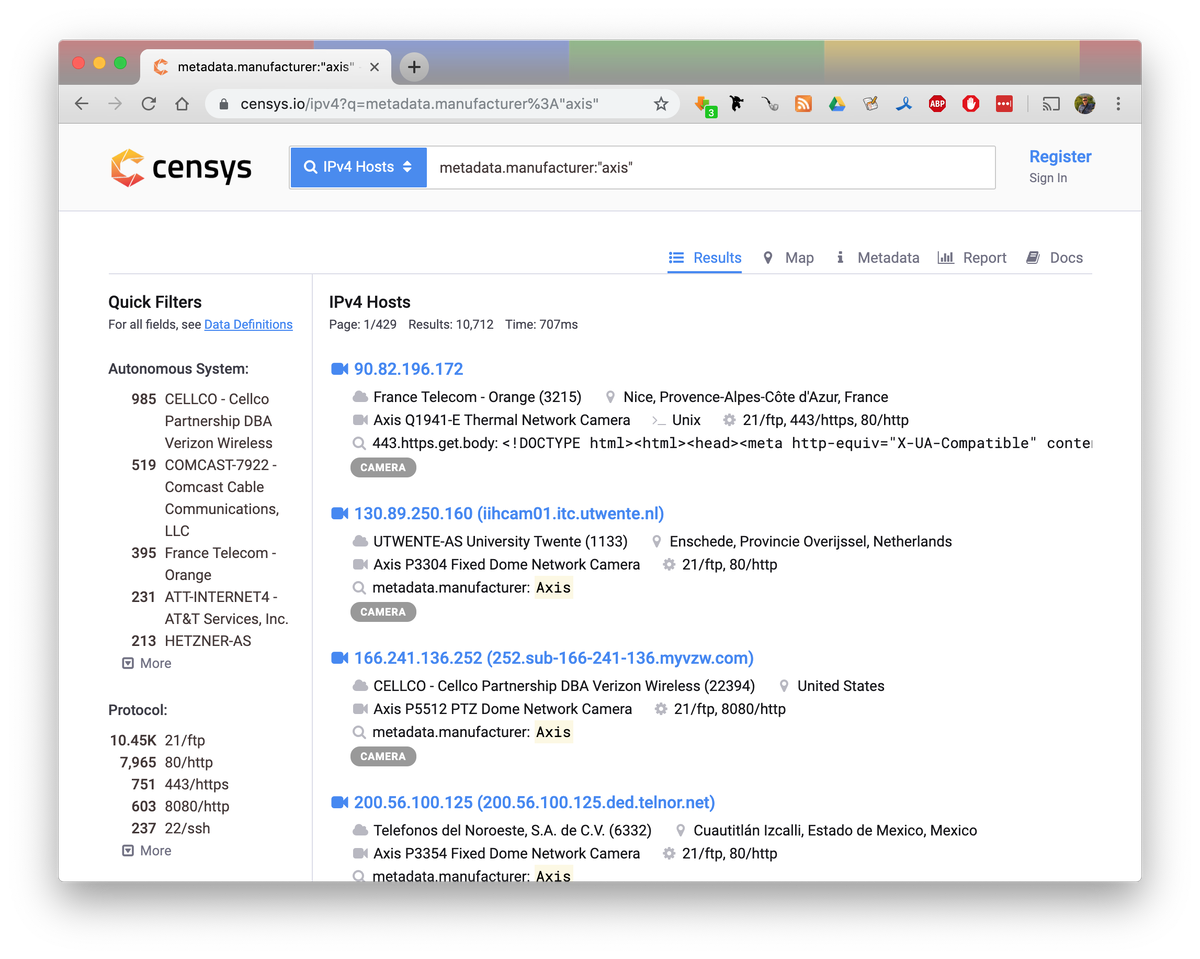This screenshot has height=959, width=1200.
Task: Click the green download arrow extension
Action: tap(704, 105)
